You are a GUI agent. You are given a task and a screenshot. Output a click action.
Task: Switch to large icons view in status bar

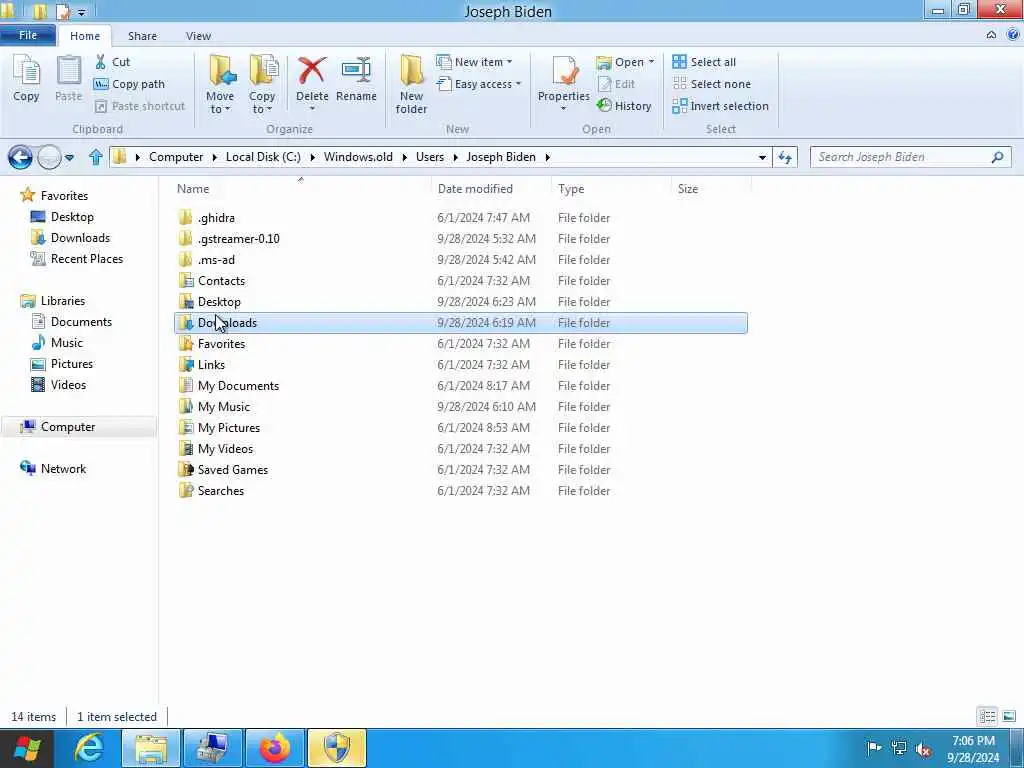tap(1009, 716)
